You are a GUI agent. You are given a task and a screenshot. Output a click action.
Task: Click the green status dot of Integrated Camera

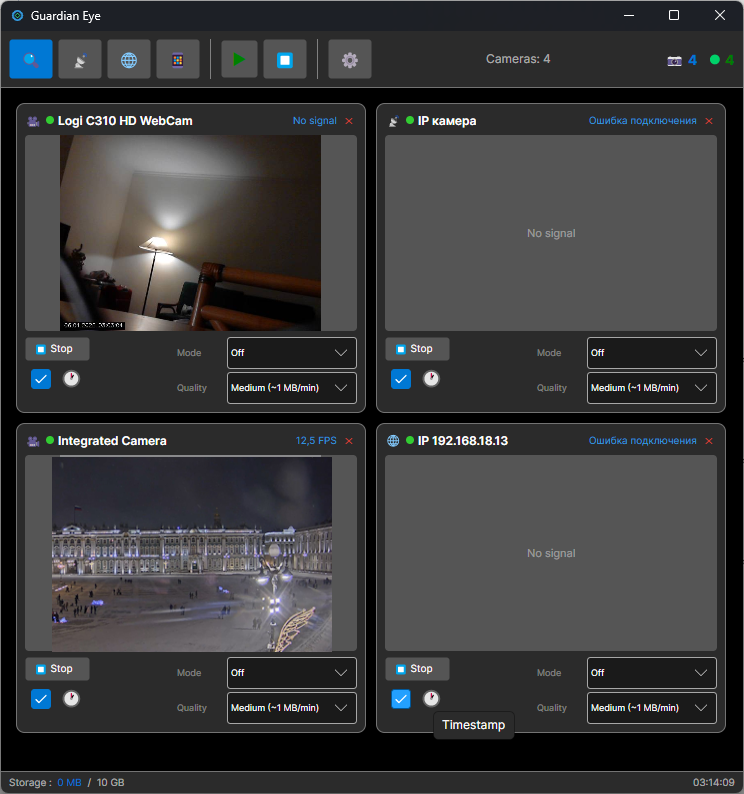coord(50,440)
